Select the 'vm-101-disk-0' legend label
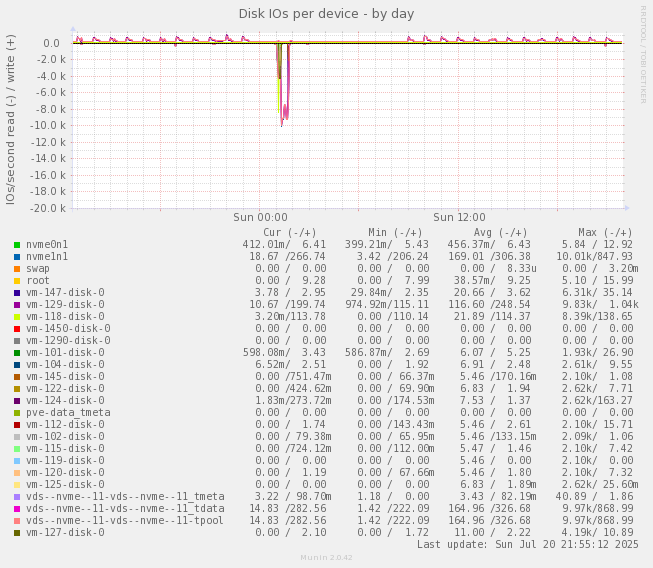The height and width of the screenshot is (568, 653). pyautogui.click(x=65, y=353)
